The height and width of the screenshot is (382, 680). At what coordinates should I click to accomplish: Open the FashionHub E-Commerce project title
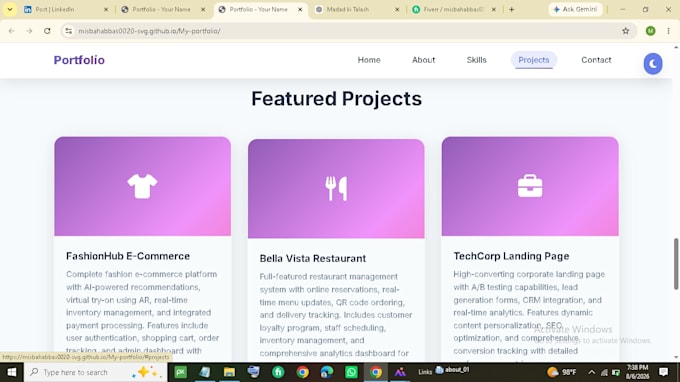click(128, 256)
